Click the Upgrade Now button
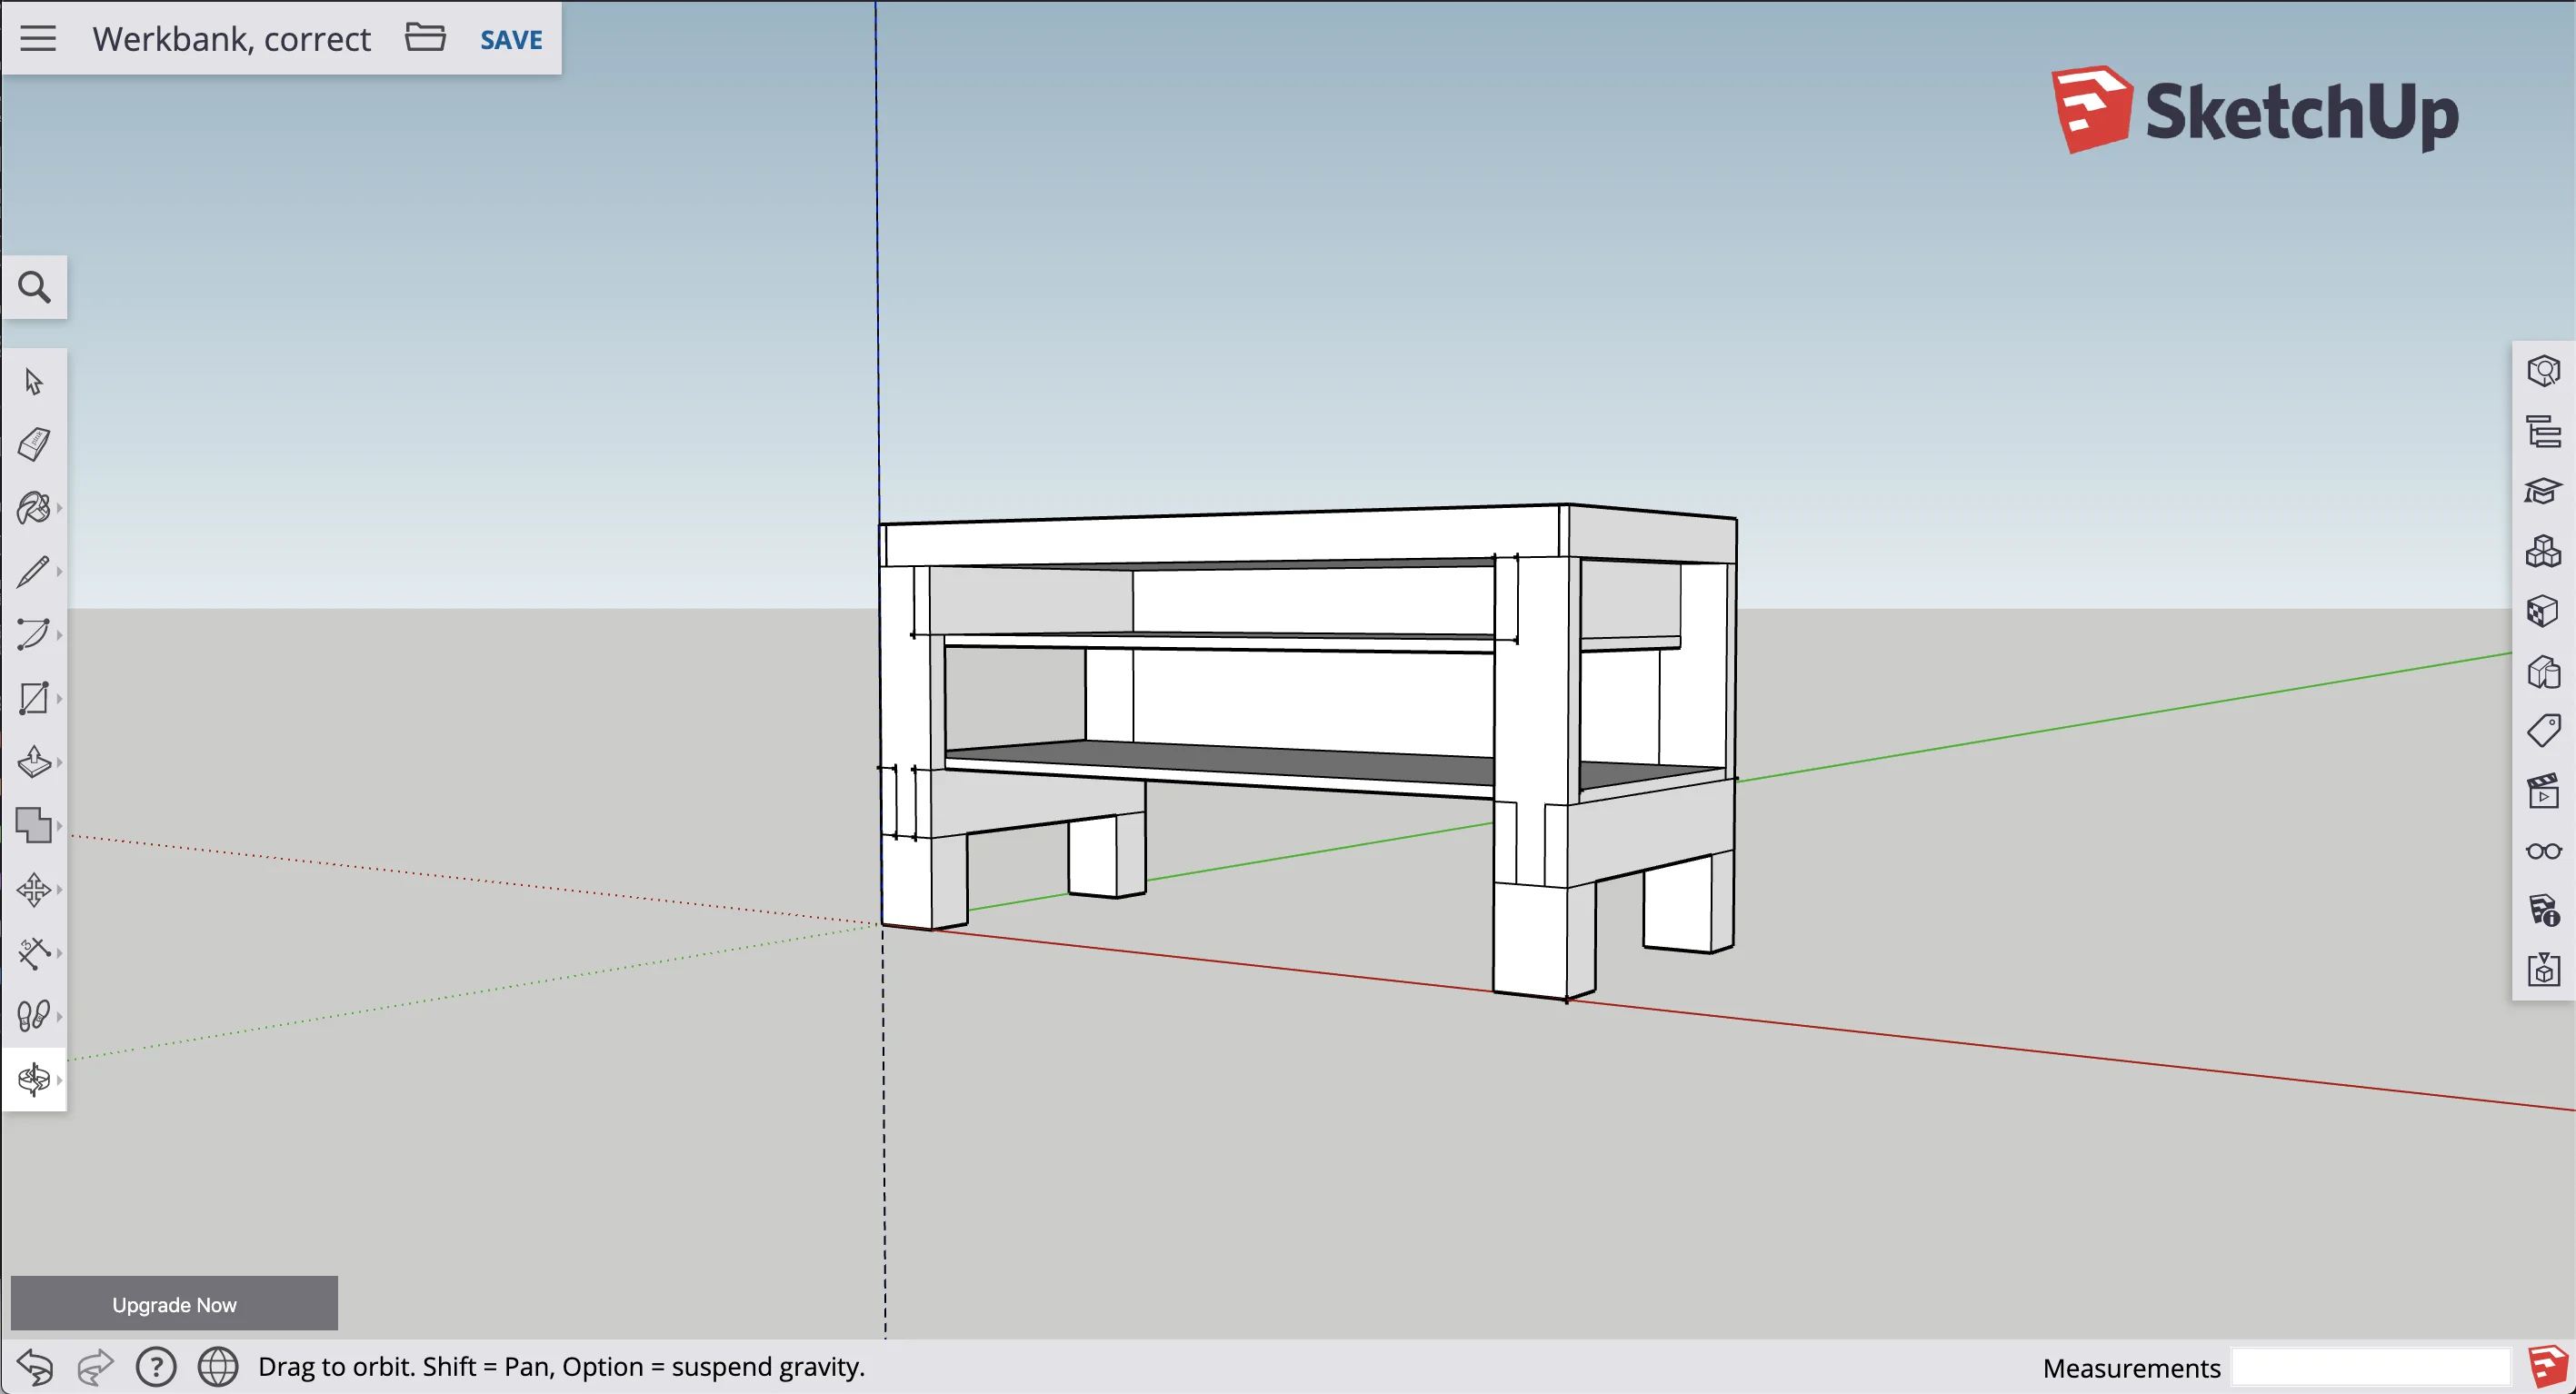Screen dimensions: 2576x1394 (x=174, y=1303)
